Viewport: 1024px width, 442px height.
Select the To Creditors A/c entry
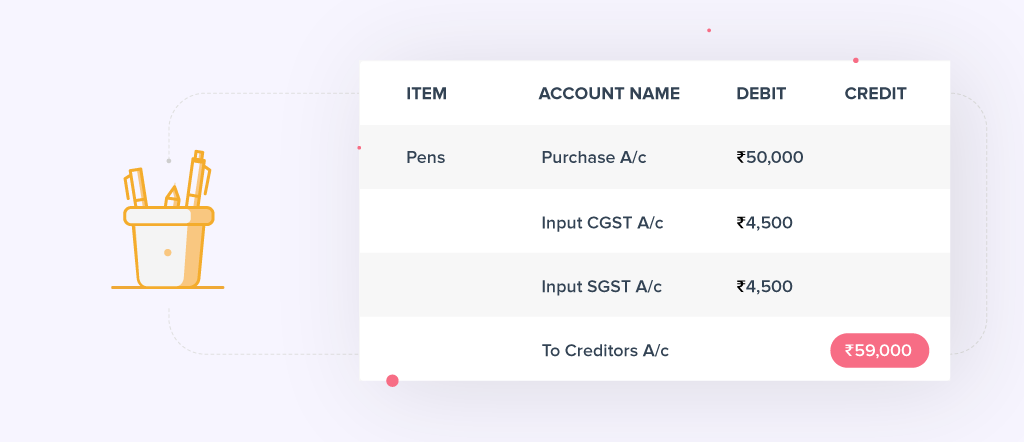pos(605,350)
